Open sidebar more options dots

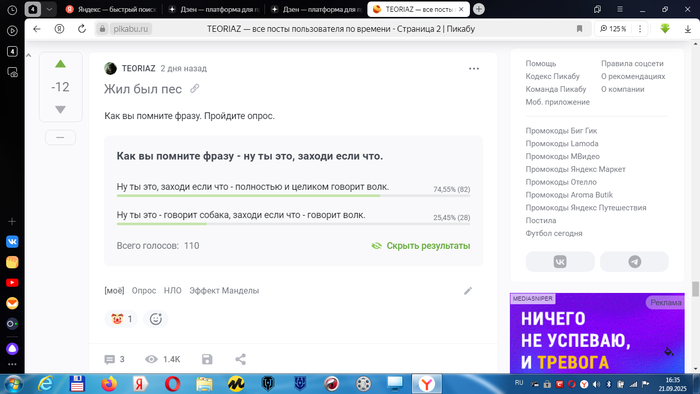point(12,364)
